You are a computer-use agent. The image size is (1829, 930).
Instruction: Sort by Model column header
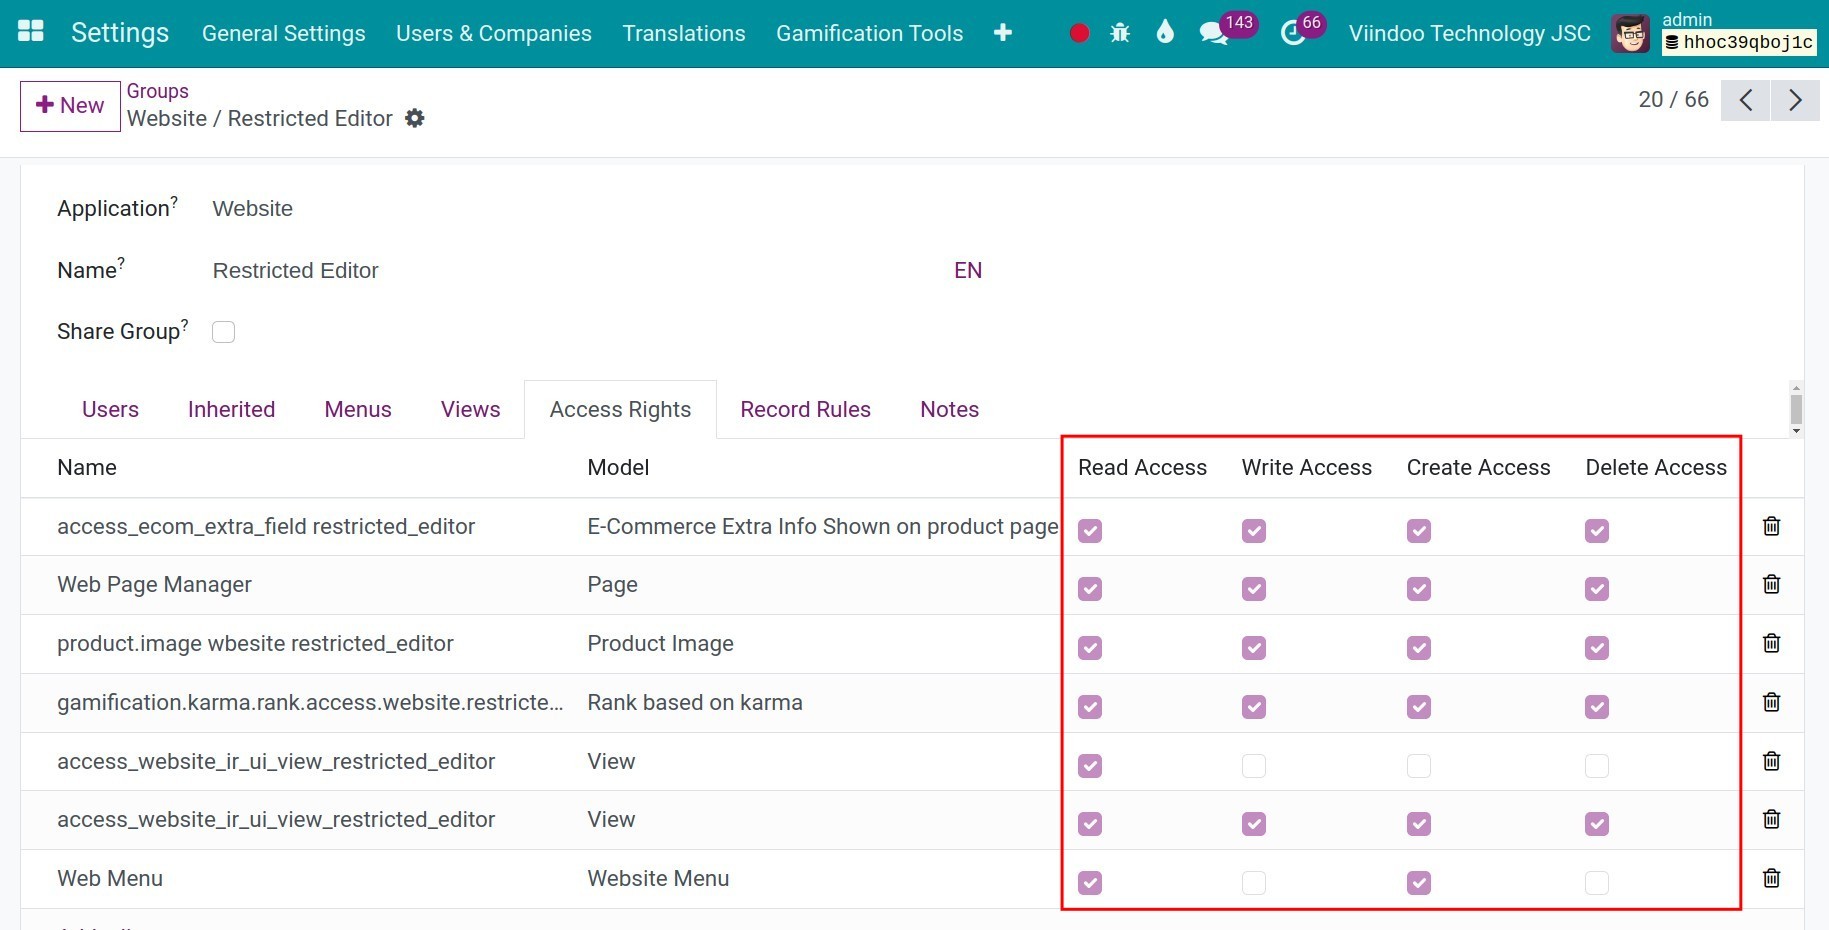coord(618,467)
